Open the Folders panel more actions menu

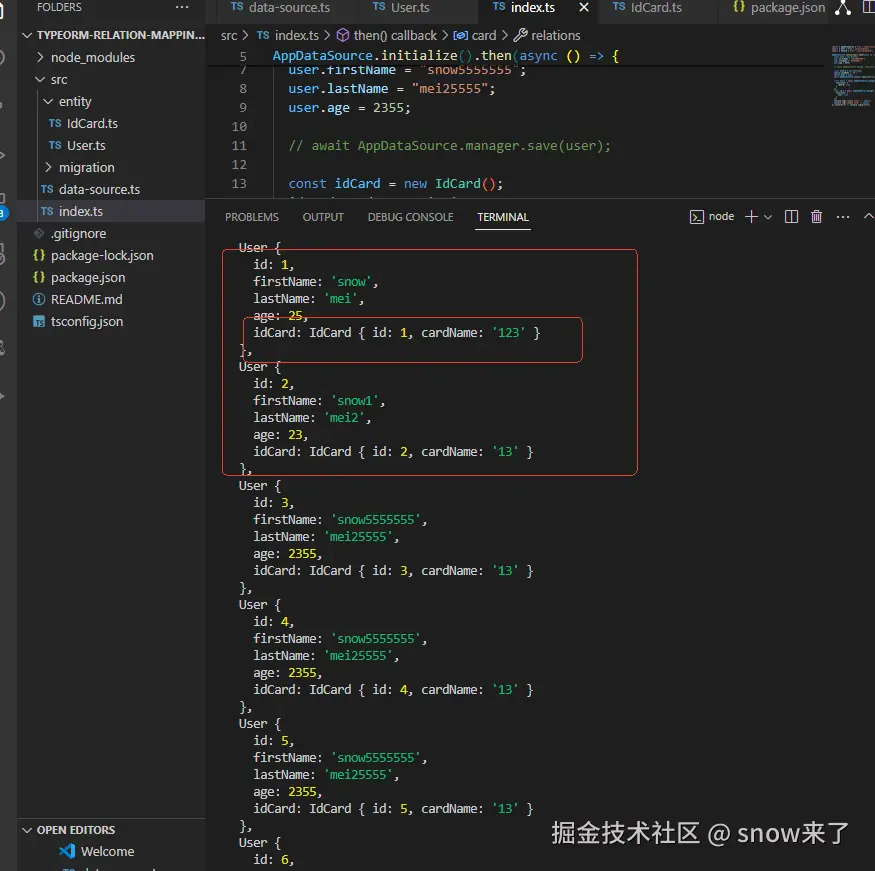click(182, 7)
